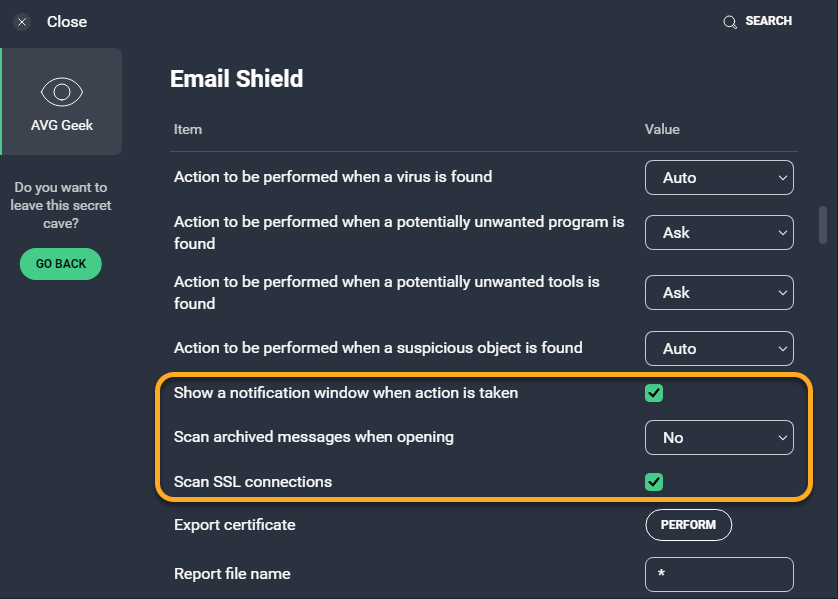This screenshot has width=838, height=599.
Task: Click the Report file name field
Action: click(x=719, y=575)
